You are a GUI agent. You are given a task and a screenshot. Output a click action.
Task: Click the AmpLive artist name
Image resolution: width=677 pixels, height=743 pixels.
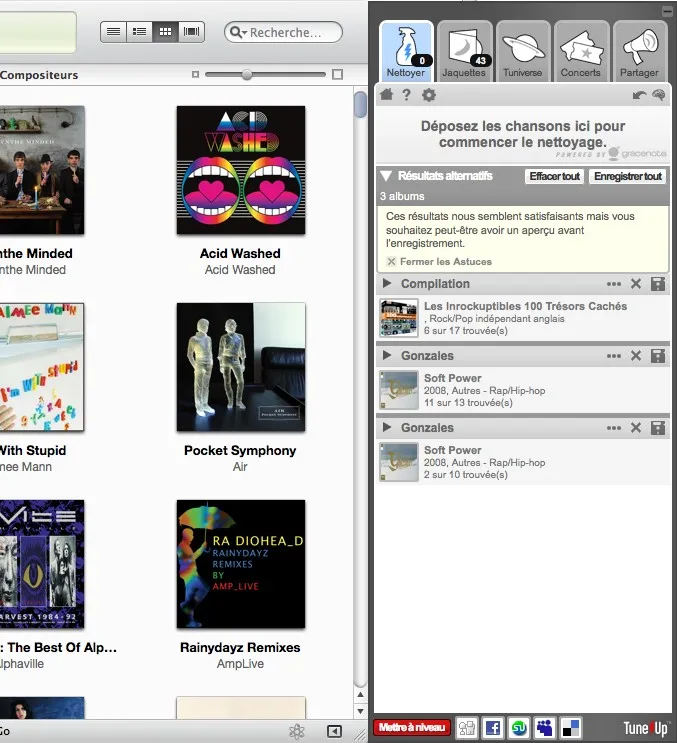coord(240,664)
